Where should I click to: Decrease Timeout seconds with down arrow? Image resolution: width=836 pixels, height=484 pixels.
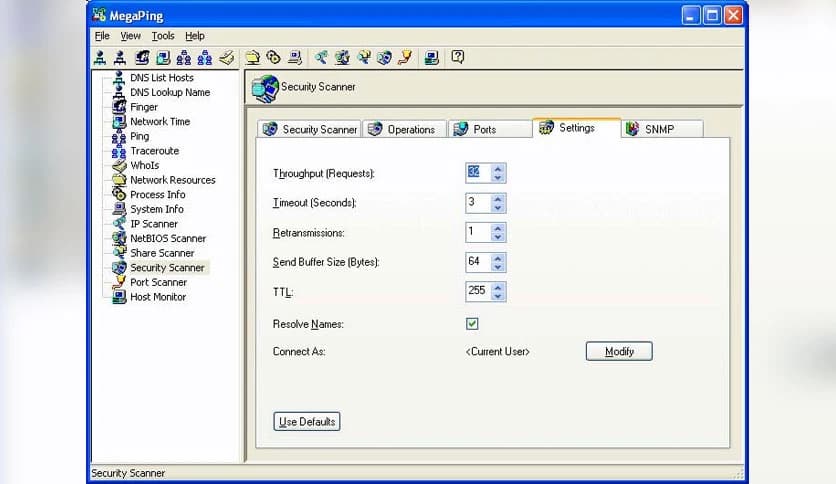(498, 207)
